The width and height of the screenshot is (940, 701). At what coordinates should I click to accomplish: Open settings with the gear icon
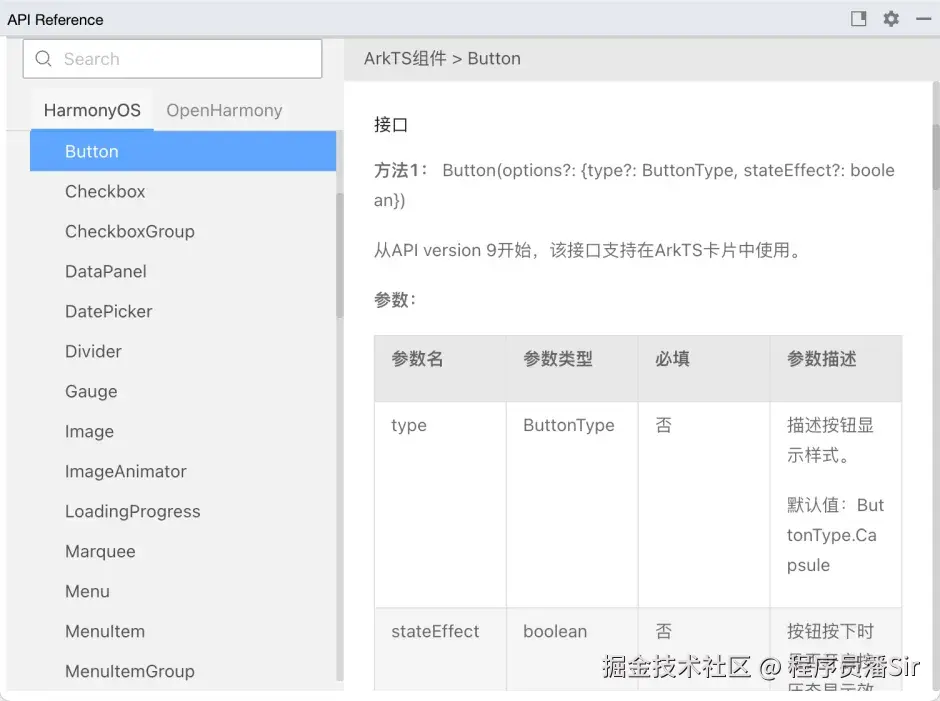pyautogui.click(x=891, y=19)
